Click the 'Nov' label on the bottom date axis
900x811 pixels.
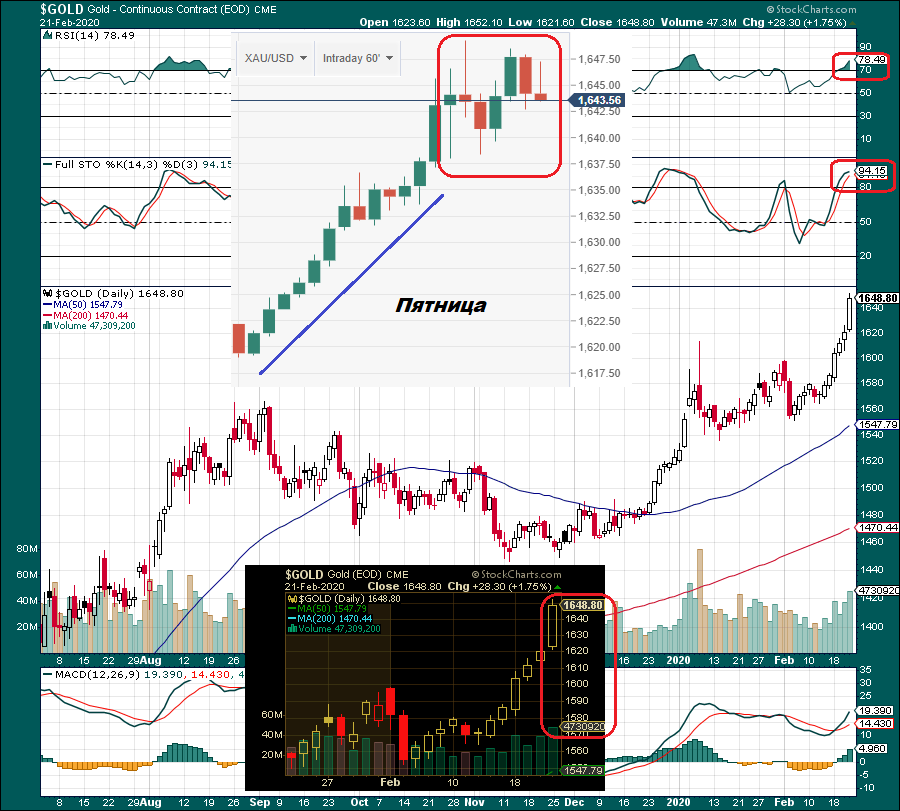point(474,802)
